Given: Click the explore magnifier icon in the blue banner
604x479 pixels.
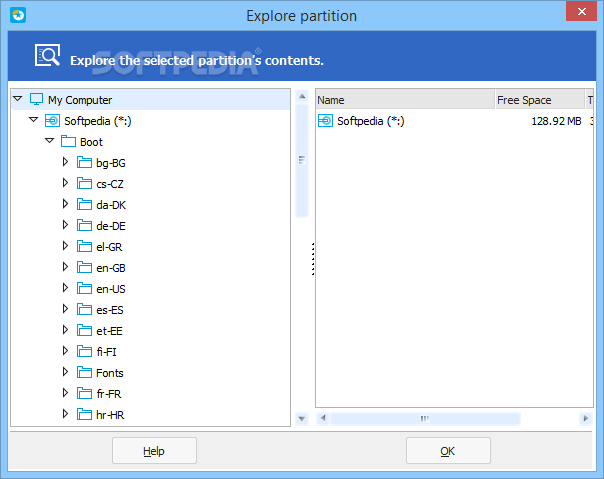Looking at the screenshot, I should pyautogui.click(x=47, y=55).
